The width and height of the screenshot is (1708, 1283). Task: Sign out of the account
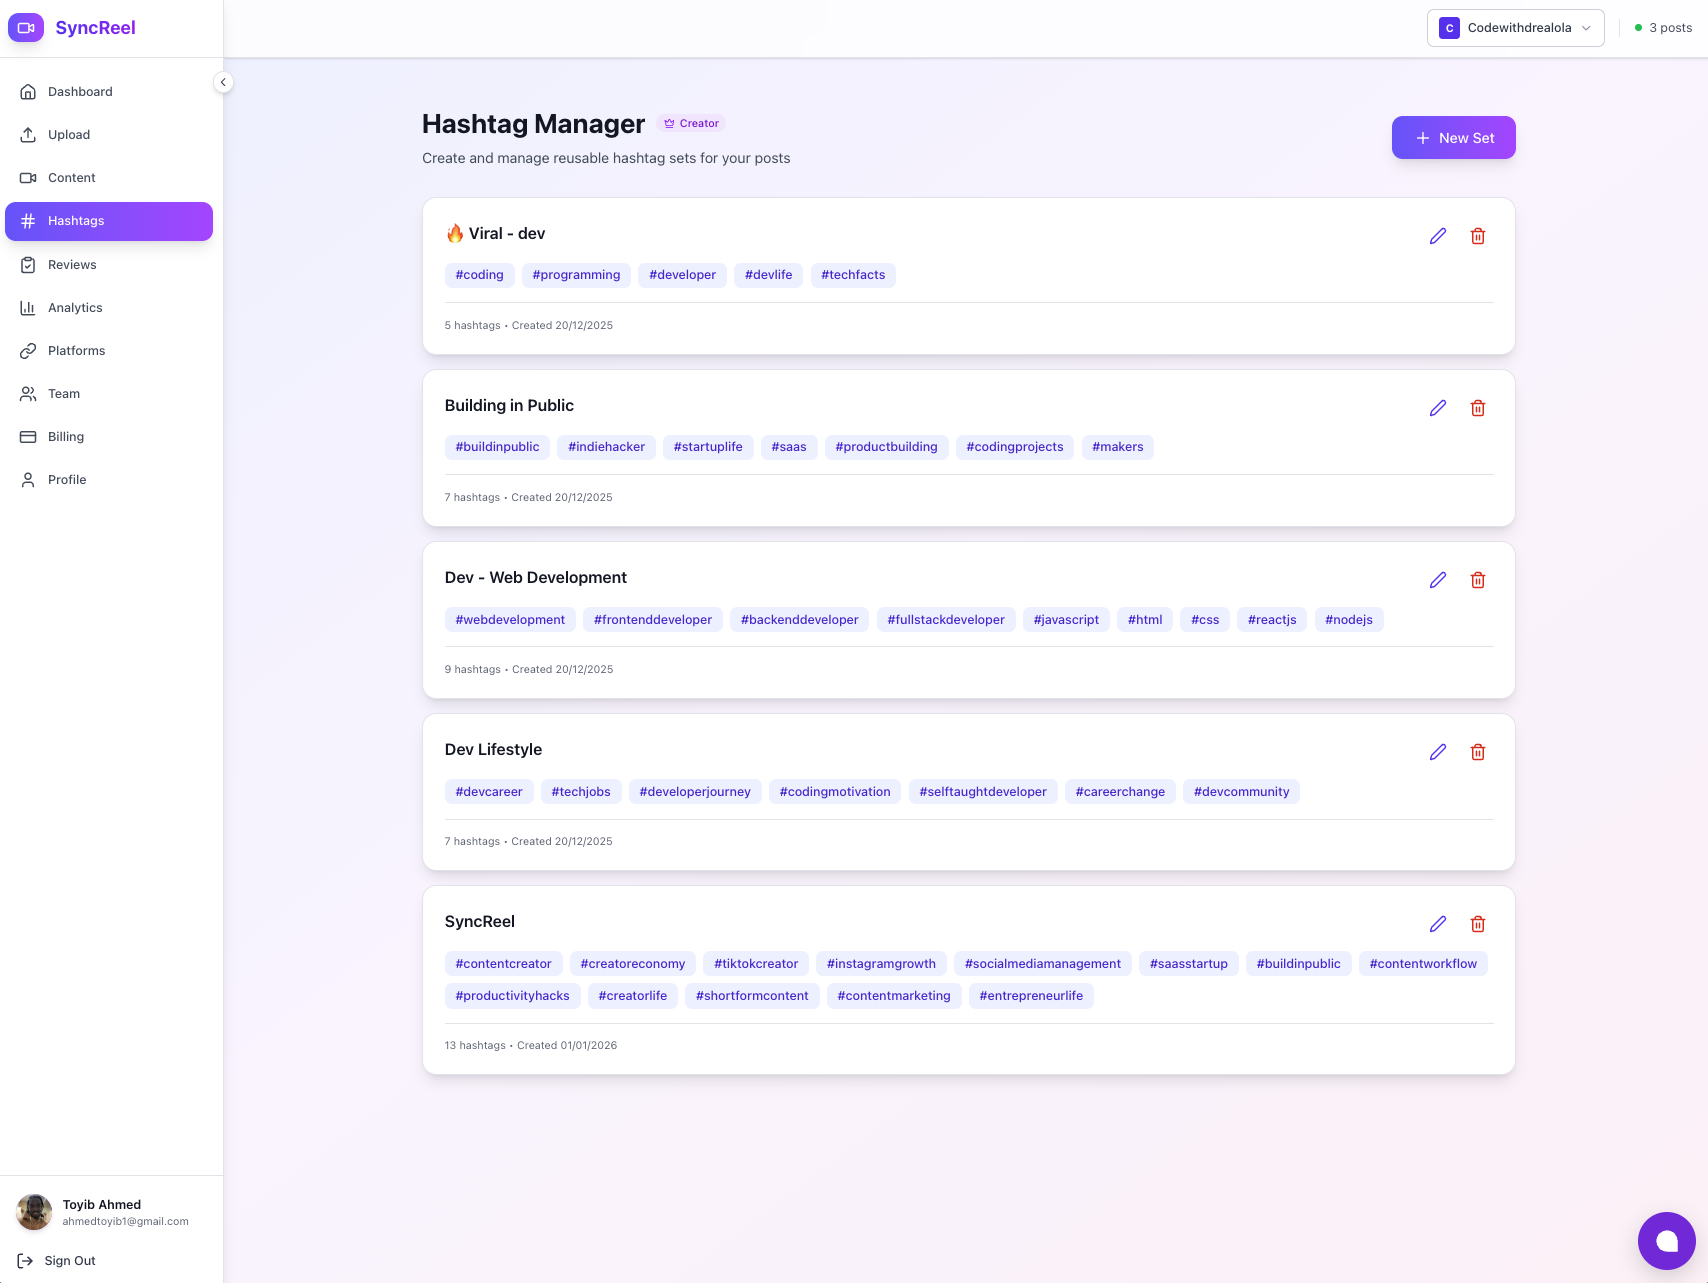point(69,1260)
